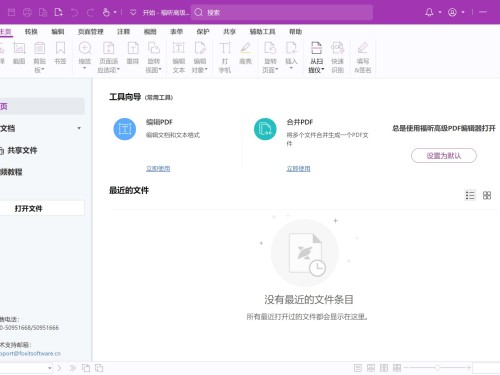
Task: Click the 设置为默认 set as default button
Action: coord(444,156)
